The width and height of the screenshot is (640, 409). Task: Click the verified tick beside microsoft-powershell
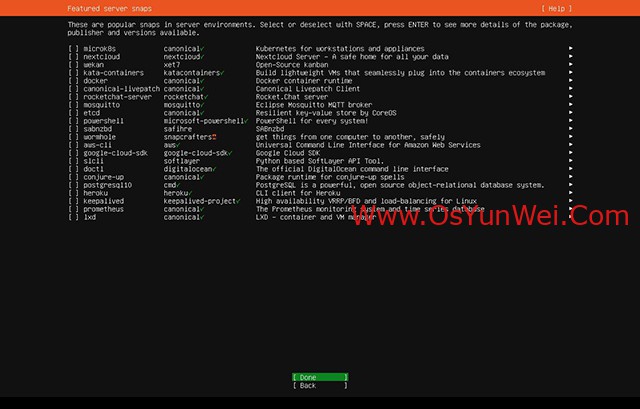246,121
